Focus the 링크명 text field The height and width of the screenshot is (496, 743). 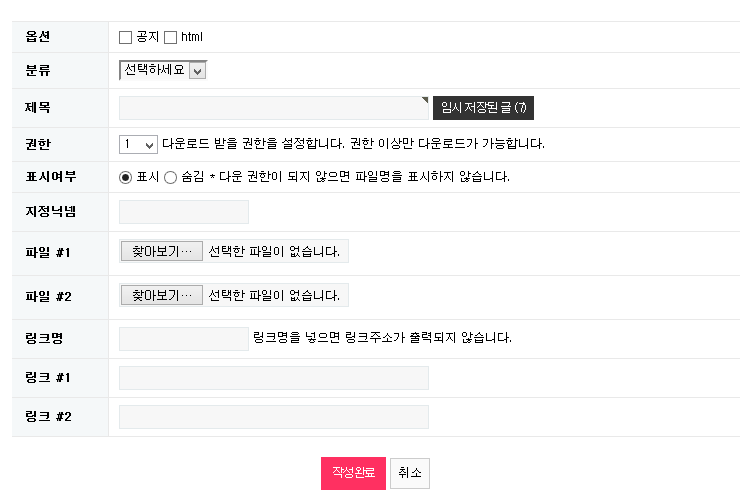click(x=183, y=338)
